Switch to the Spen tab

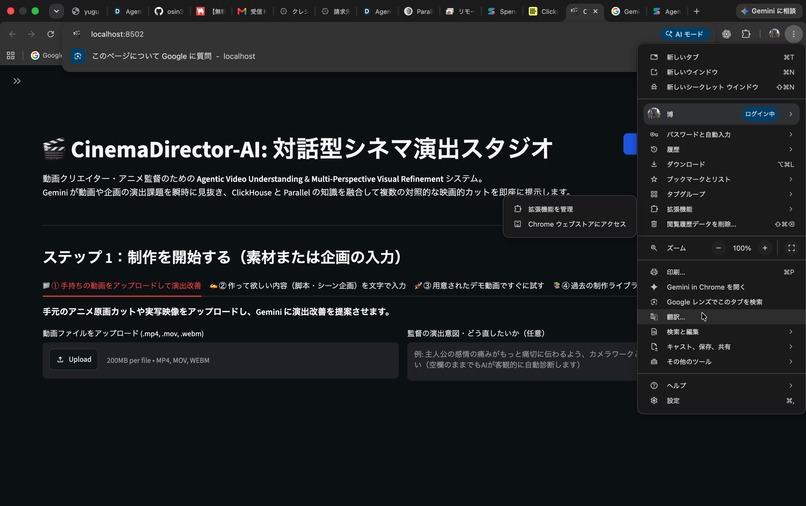tap(502, 11)
